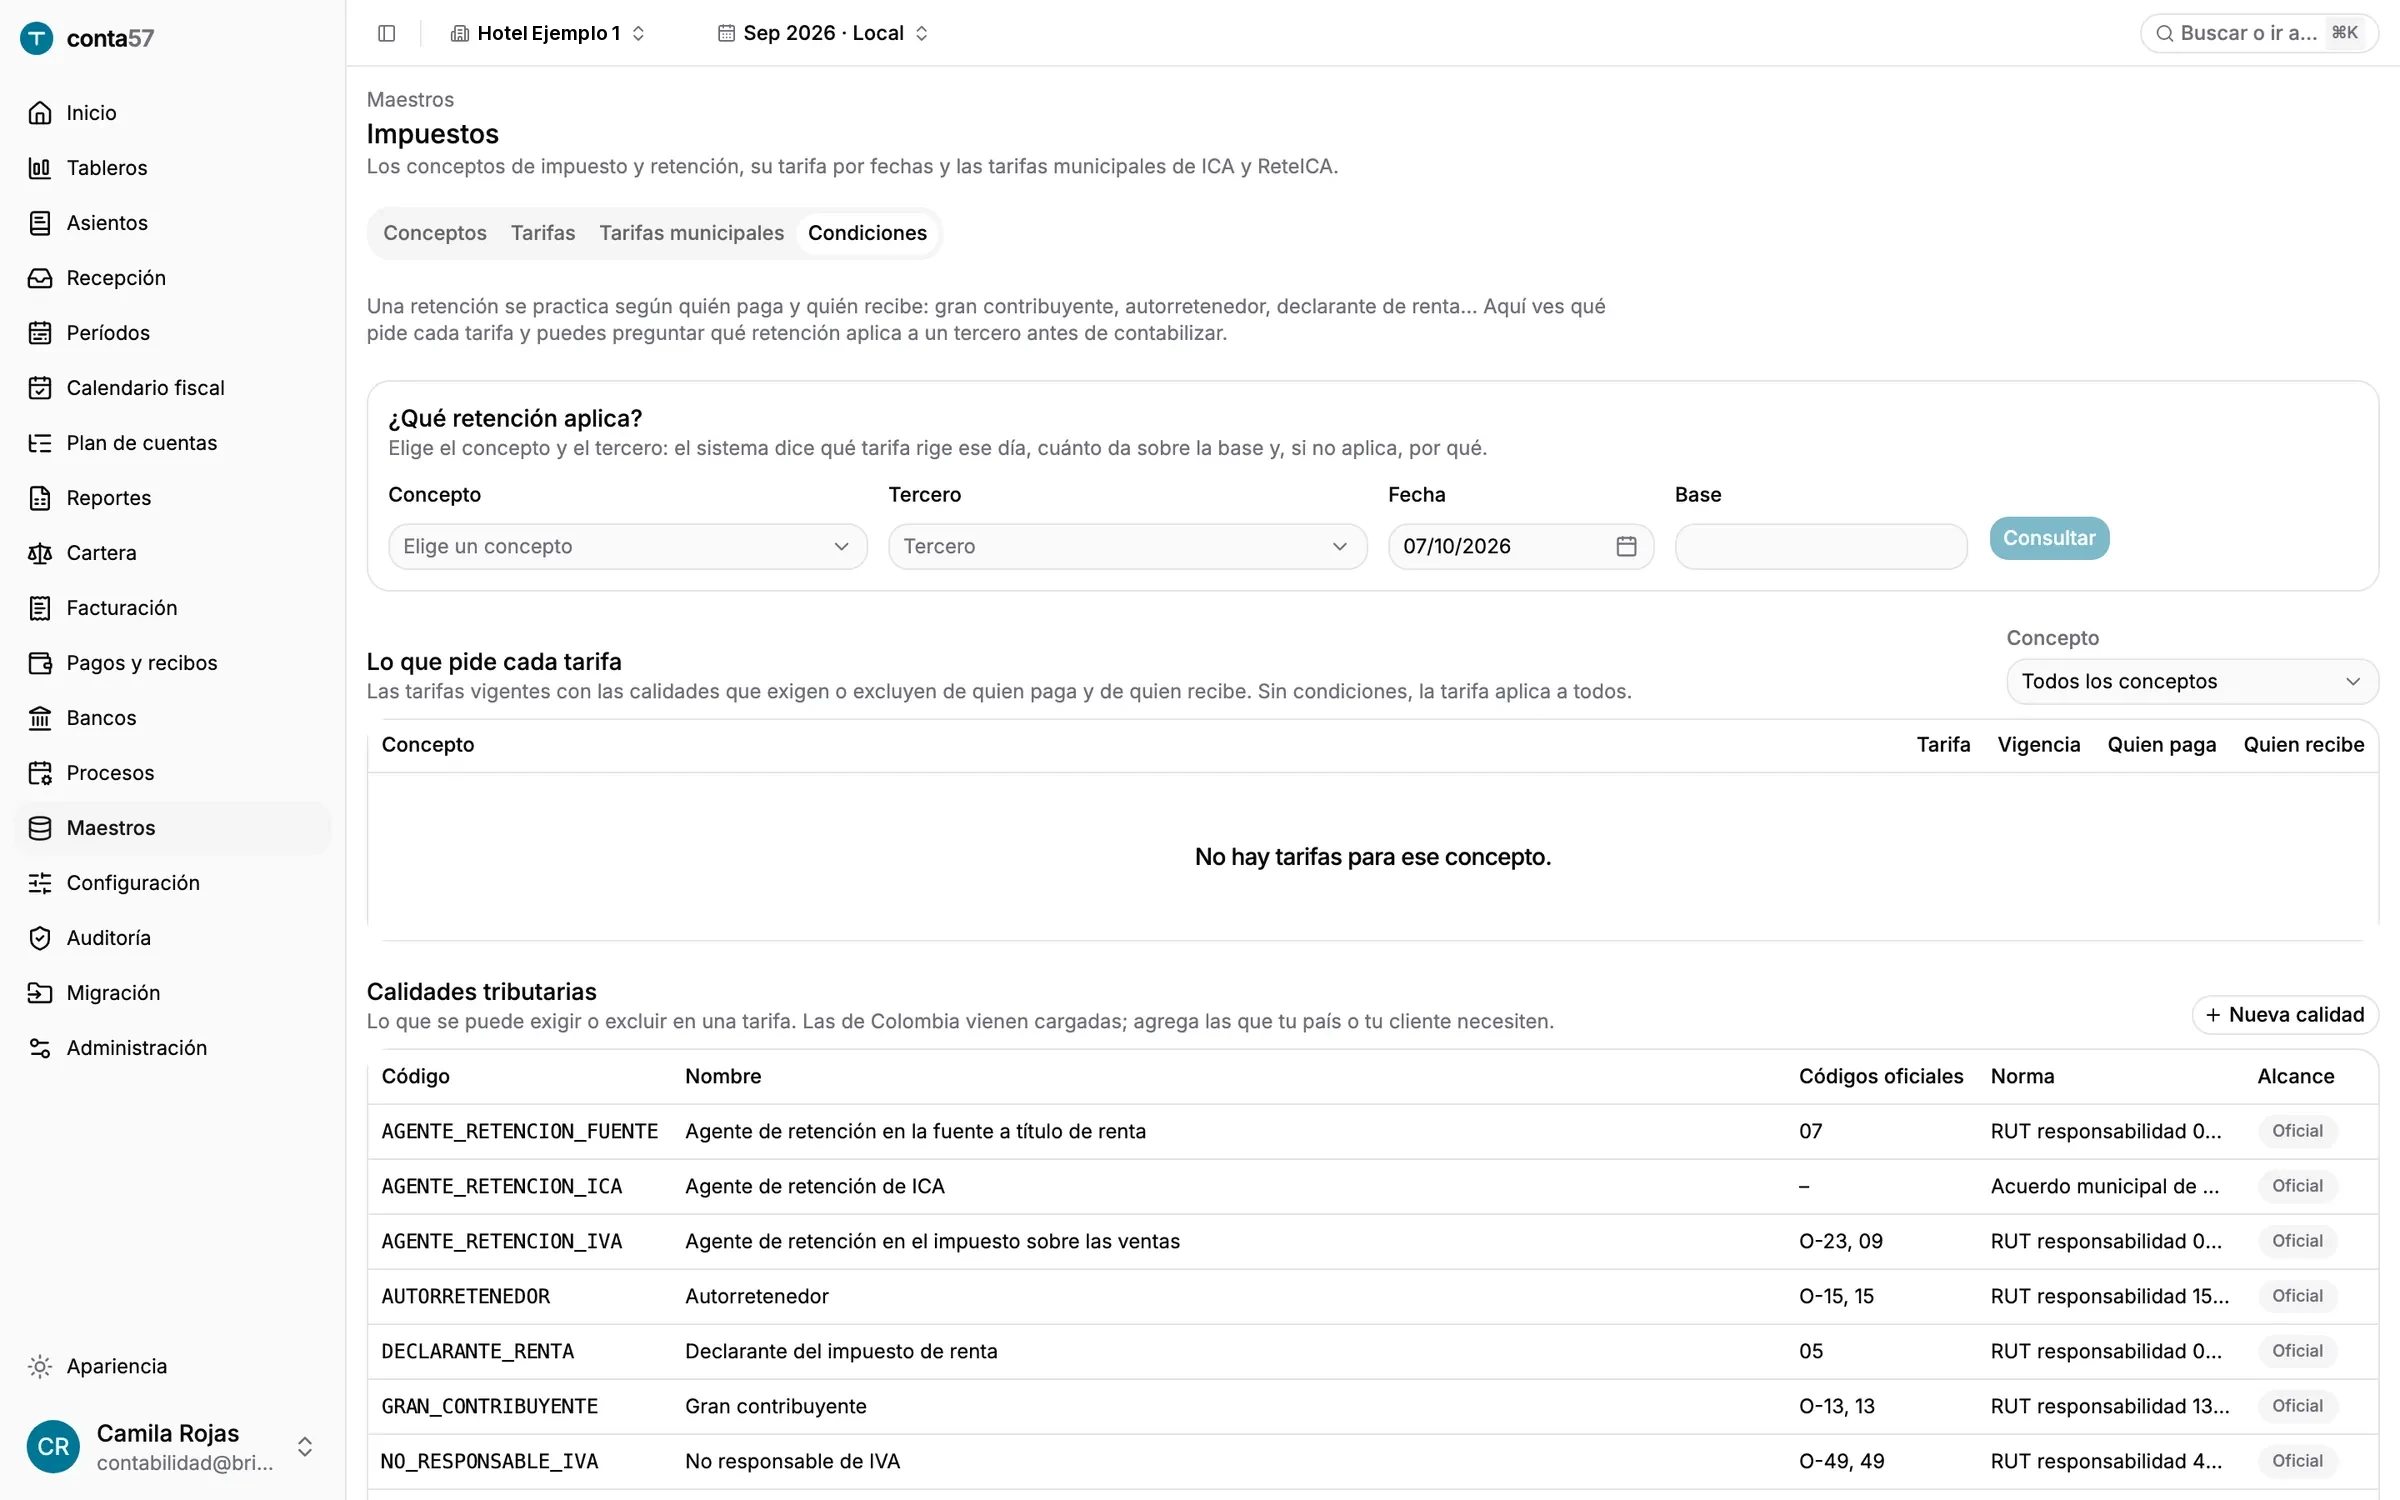Click the calendar icon in Fecha field
The height and width of the screenshot is (1500, 2400).
coord(1626,546)
